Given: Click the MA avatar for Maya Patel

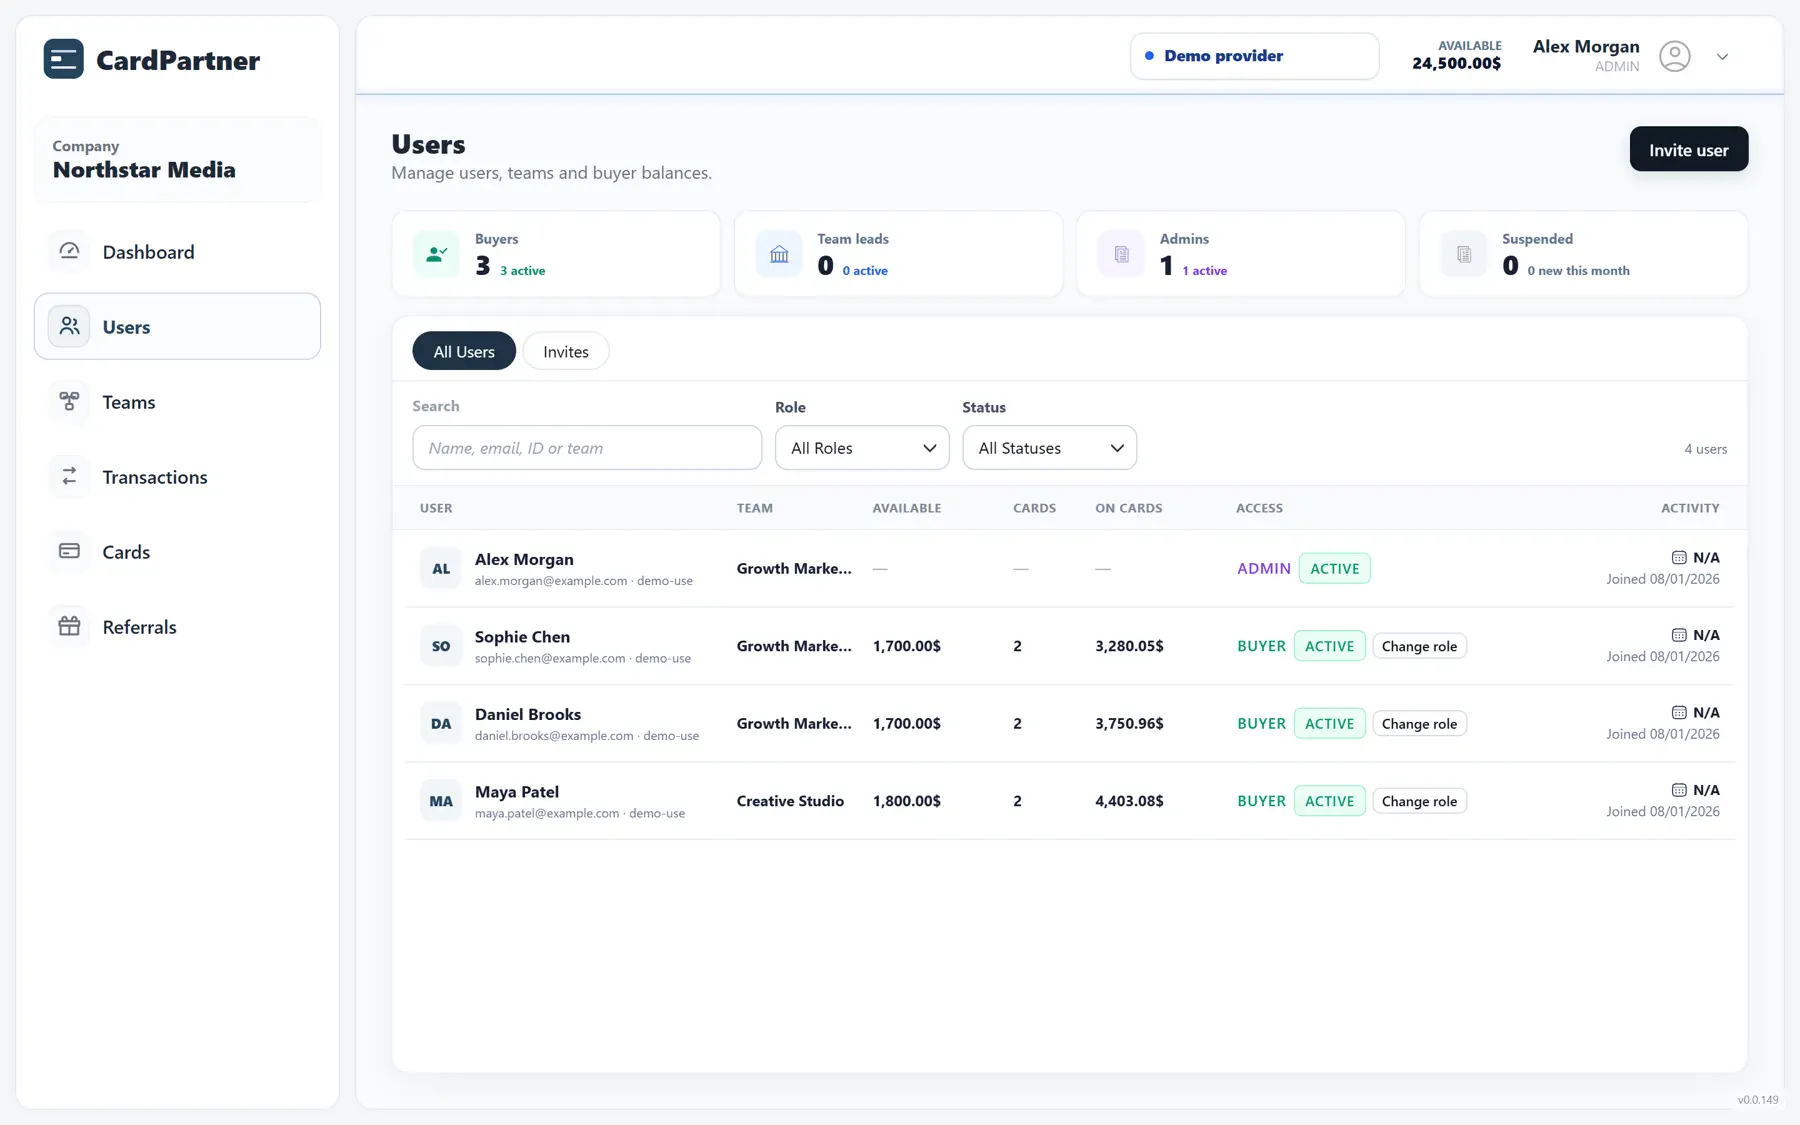Looking at the screenshot, I should coord(441,801).
